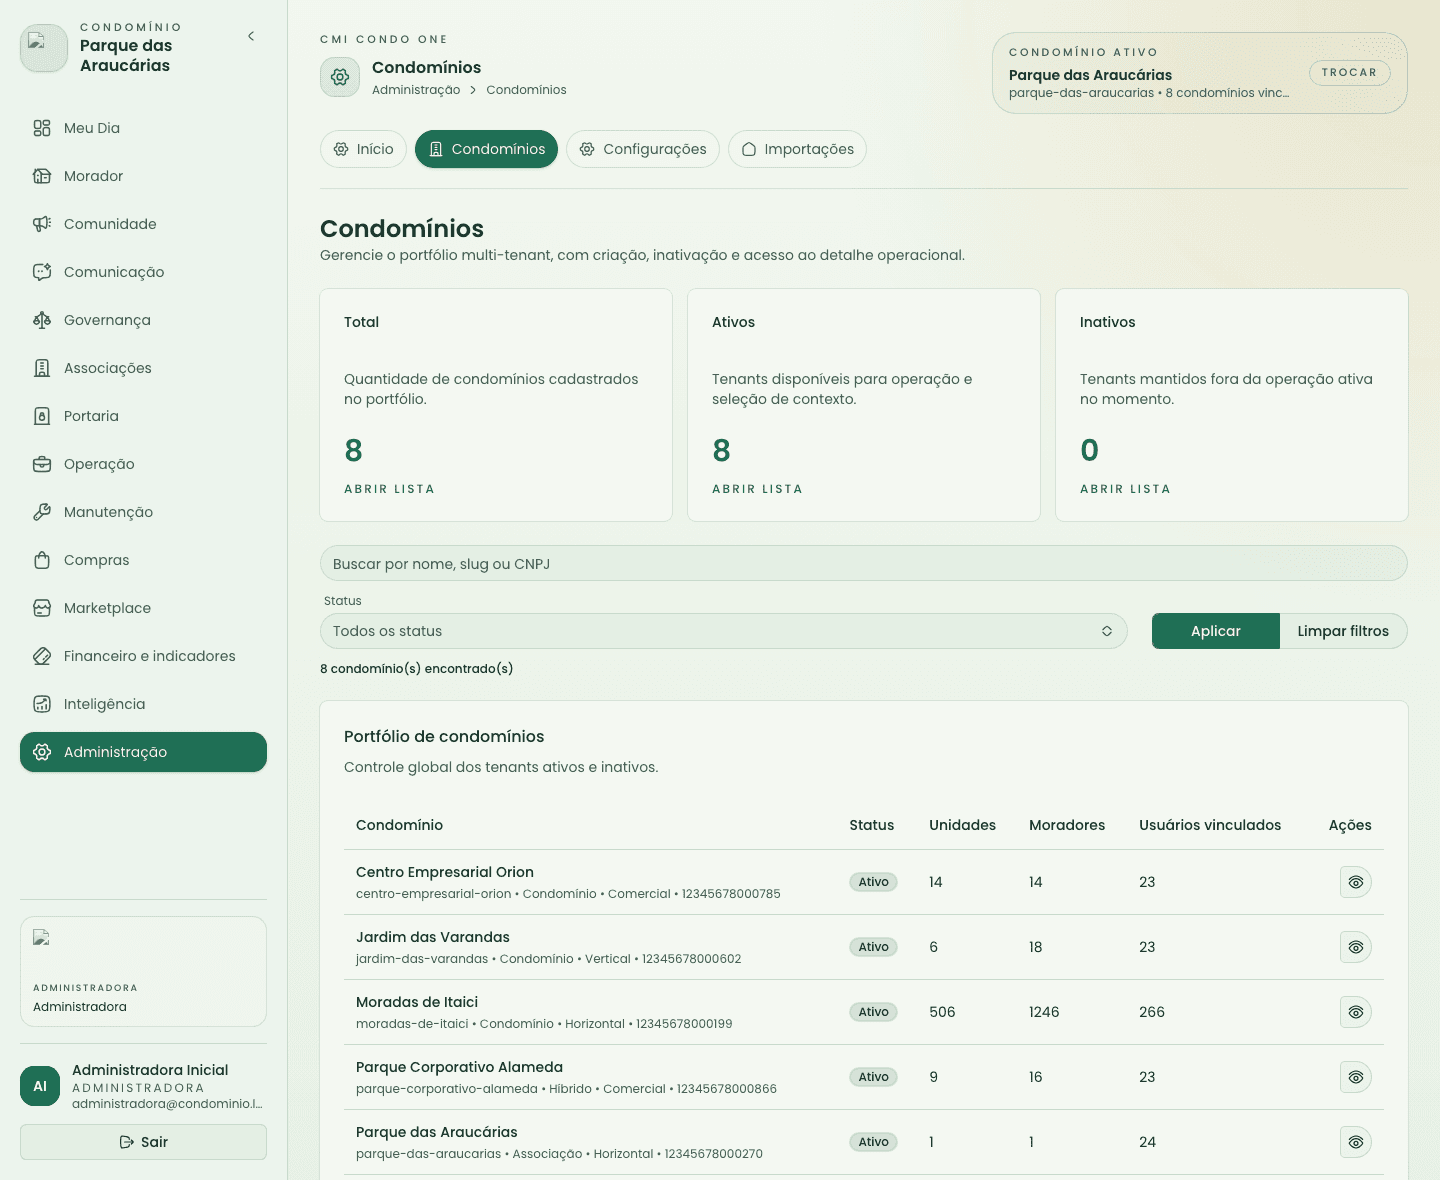Open the Morador sidebar section
1440x1180 pixels.
coord(143,176)
